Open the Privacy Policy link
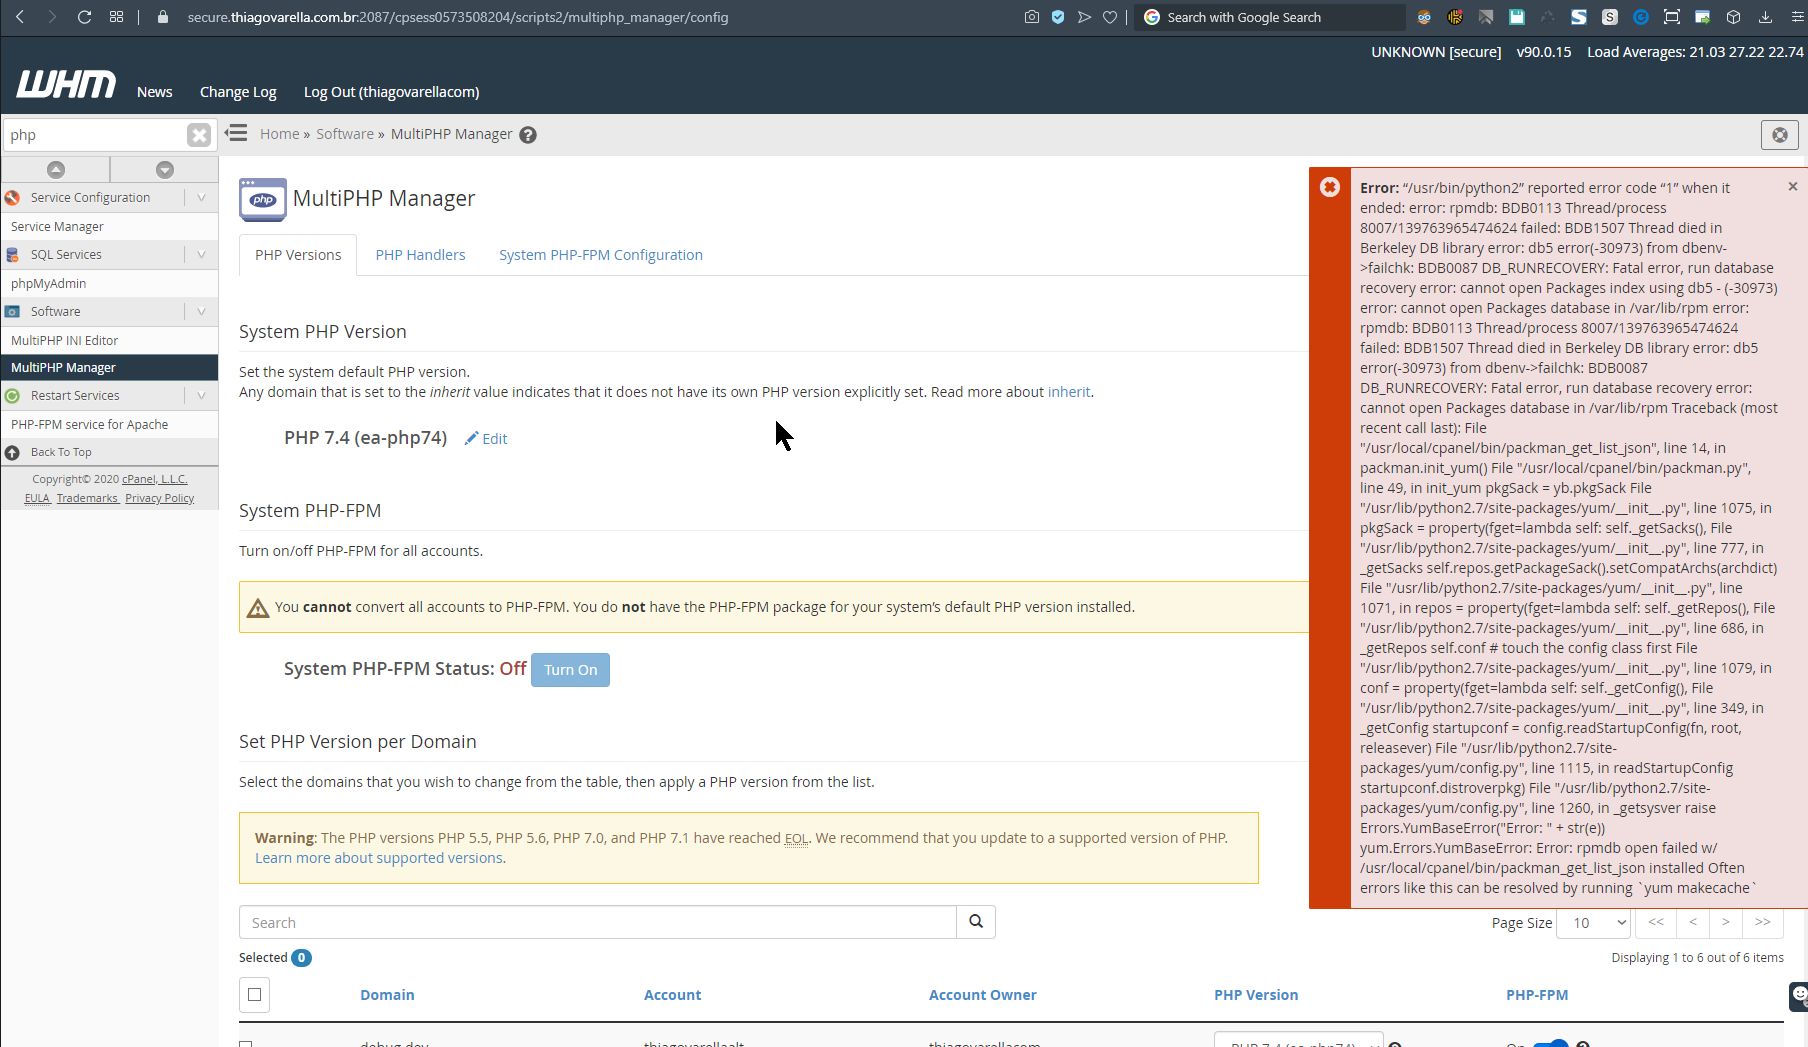 click(x=160, y=498)
